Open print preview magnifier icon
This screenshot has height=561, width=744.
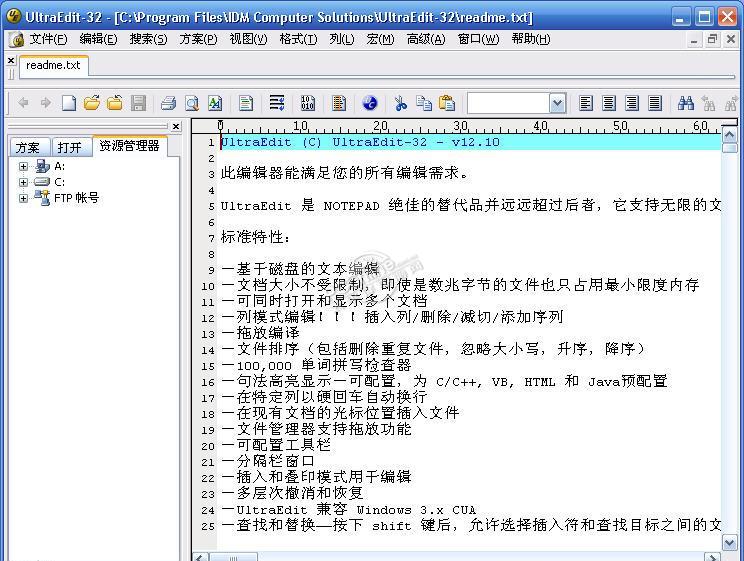pos(192,103)
